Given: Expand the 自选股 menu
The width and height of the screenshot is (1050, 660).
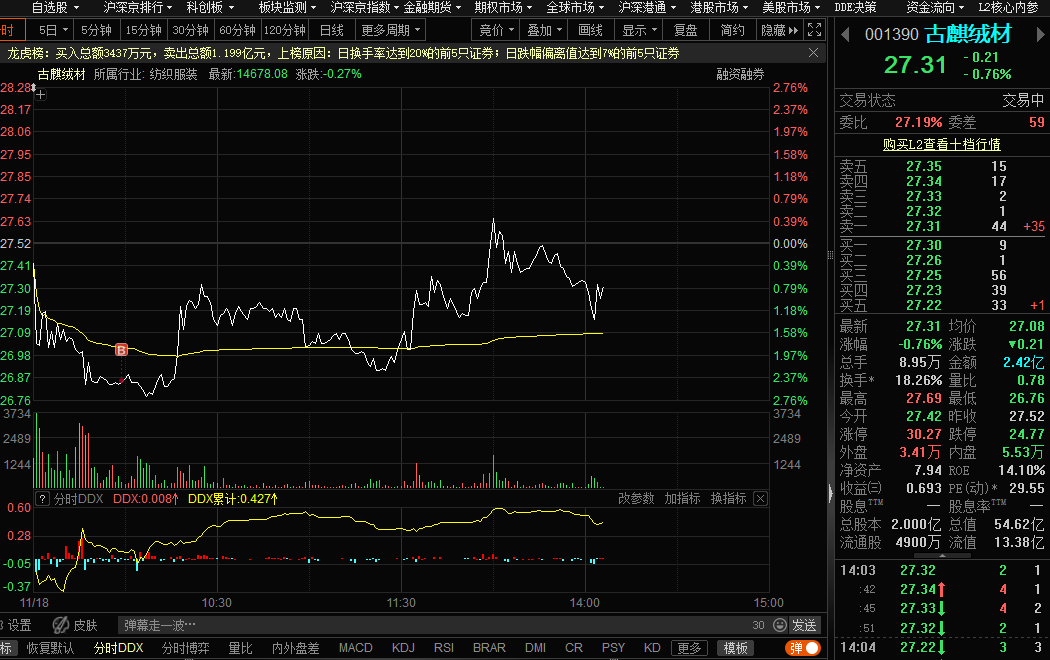Looking at the screenshot, I should coord(55,7).
